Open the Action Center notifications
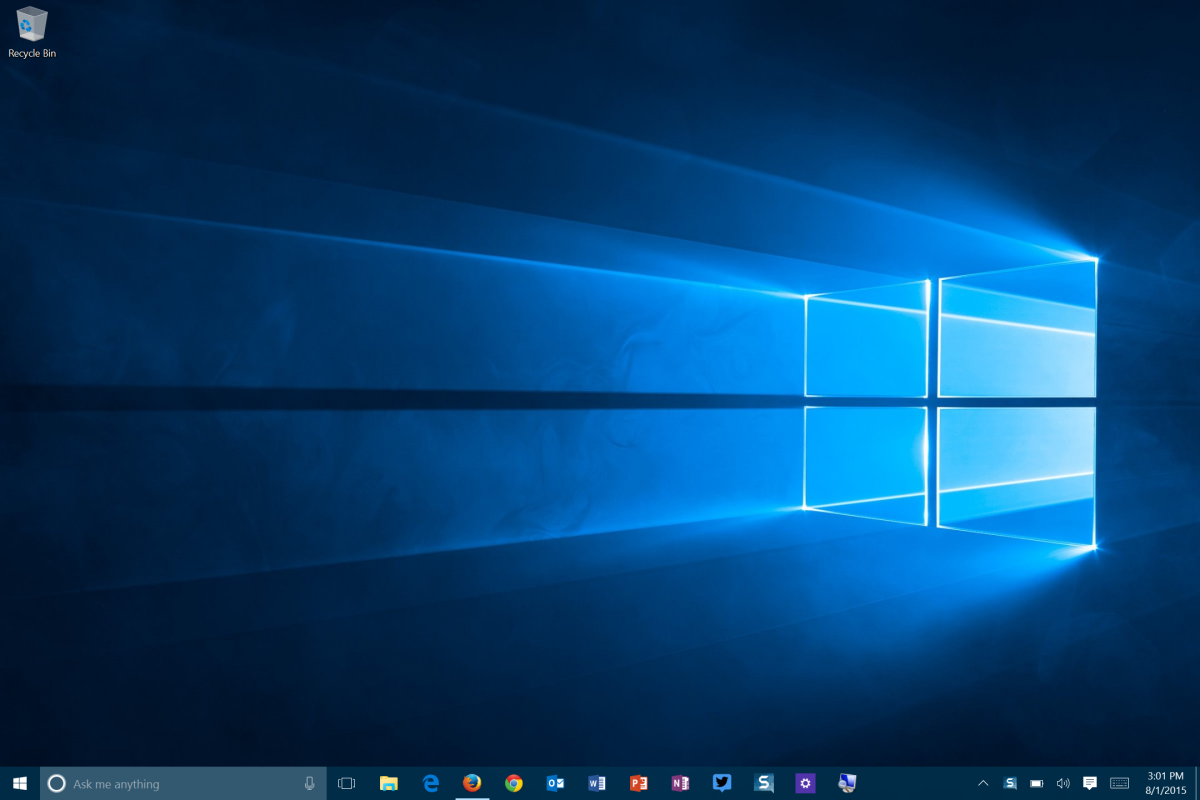The width and height of the screenshot is (1200, 800). point(1090,783)
